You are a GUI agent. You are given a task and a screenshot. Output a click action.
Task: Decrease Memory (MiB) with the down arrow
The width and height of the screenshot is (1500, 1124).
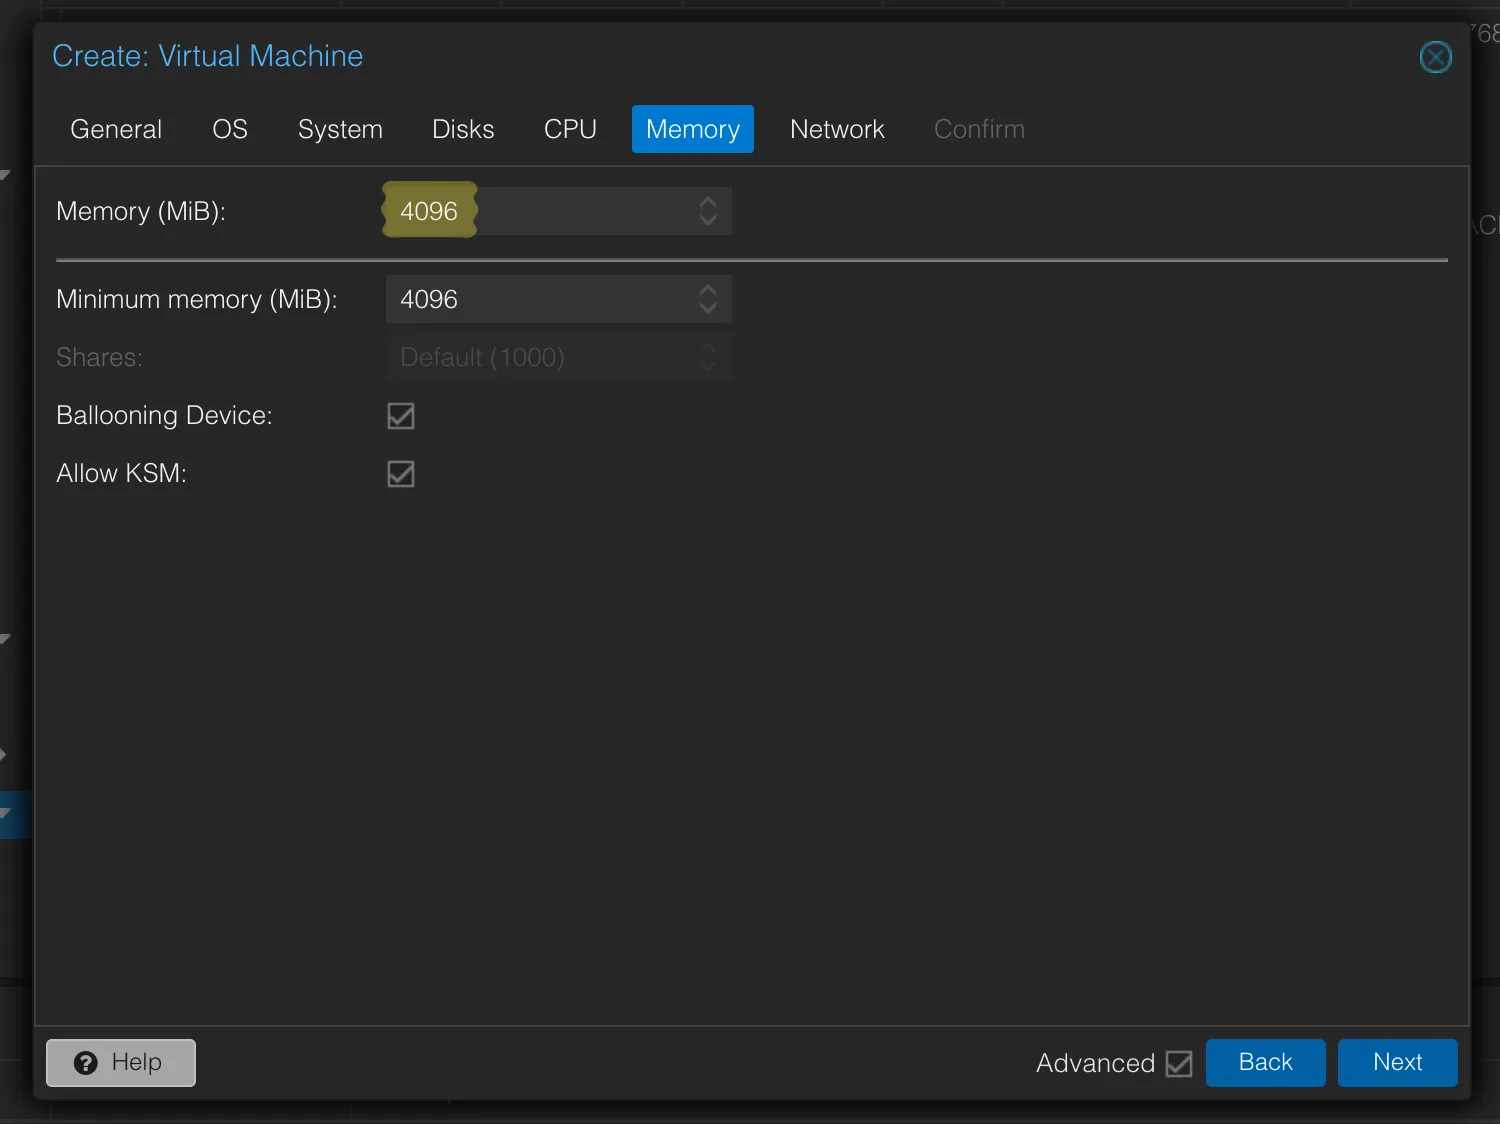click(708, 220)
